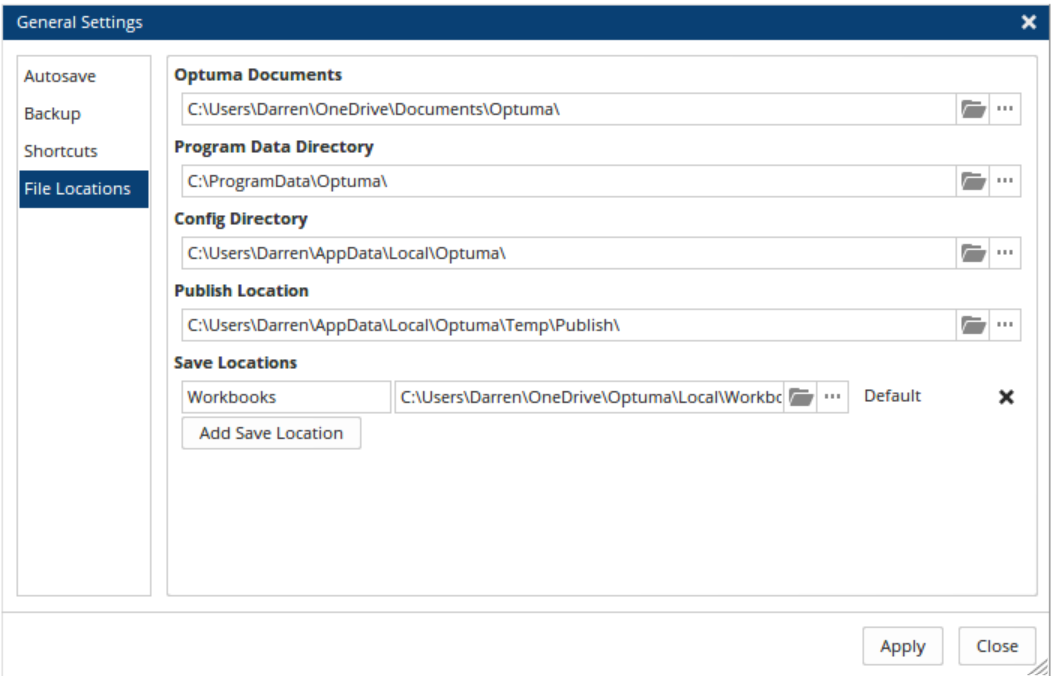Click ellipsis button for Workbooks save location
Viewport: 1051px width, 676px height.
coord(832,397)
